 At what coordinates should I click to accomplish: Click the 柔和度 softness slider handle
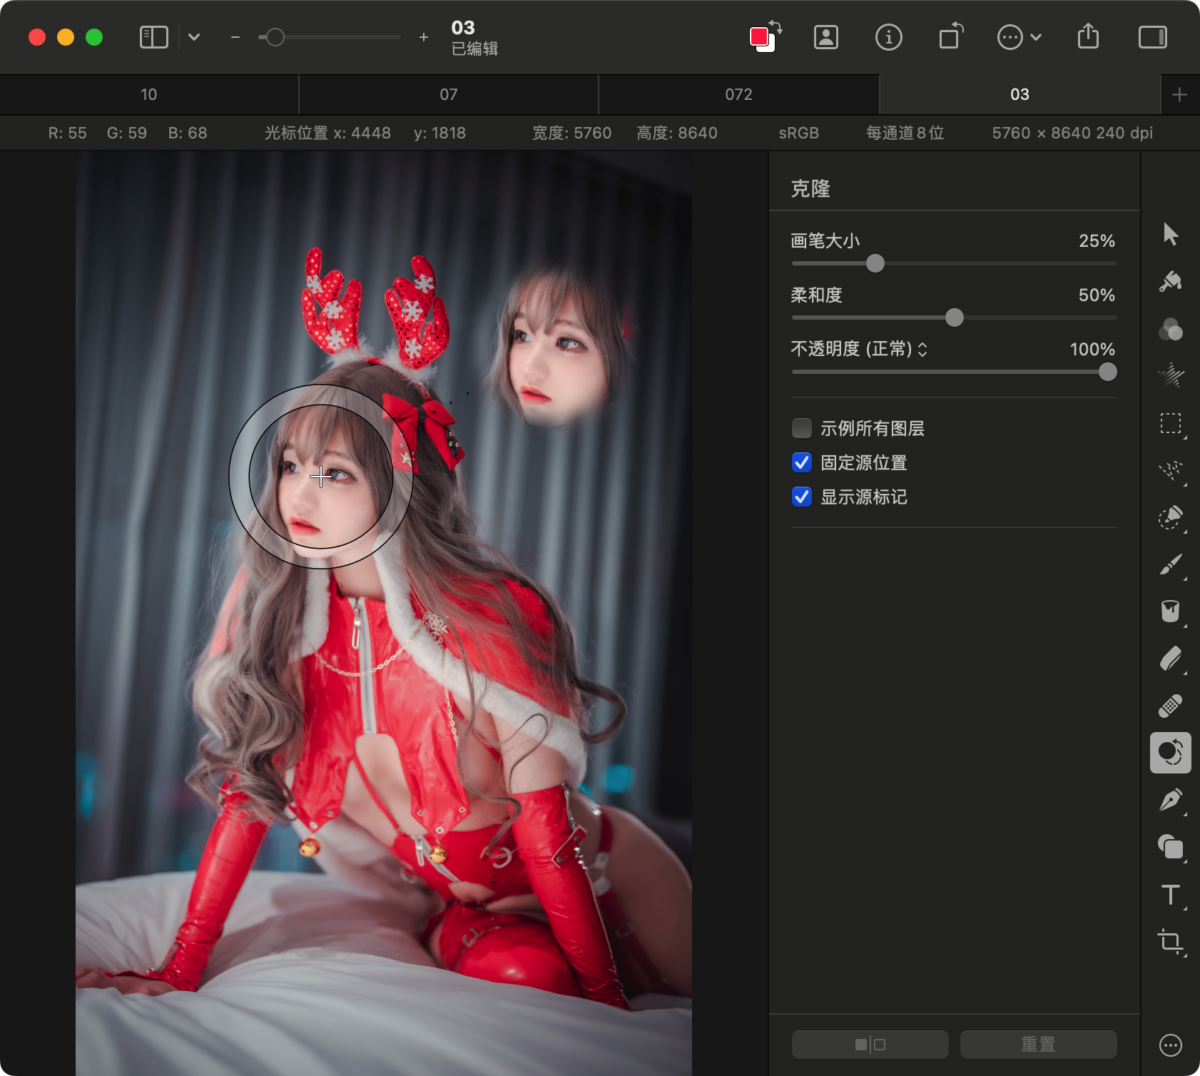click(954, 318)
